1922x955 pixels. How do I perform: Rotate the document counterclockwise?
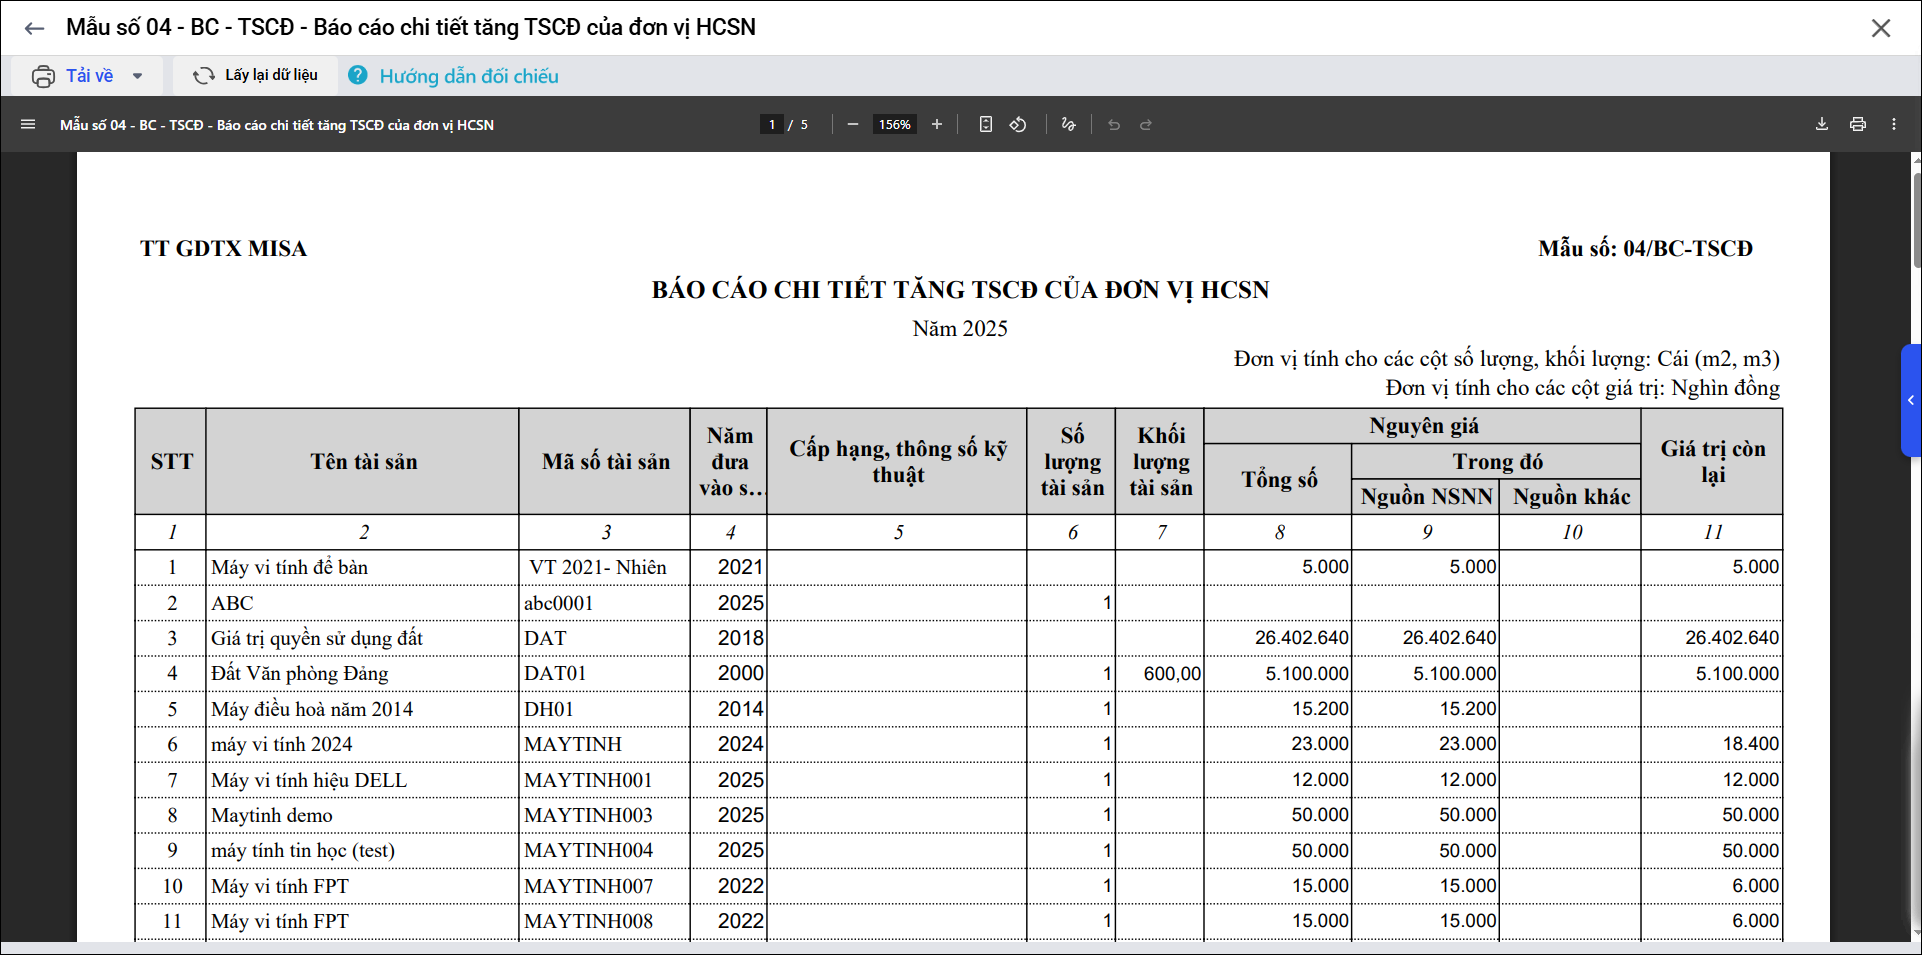[x=1018, y=125]
